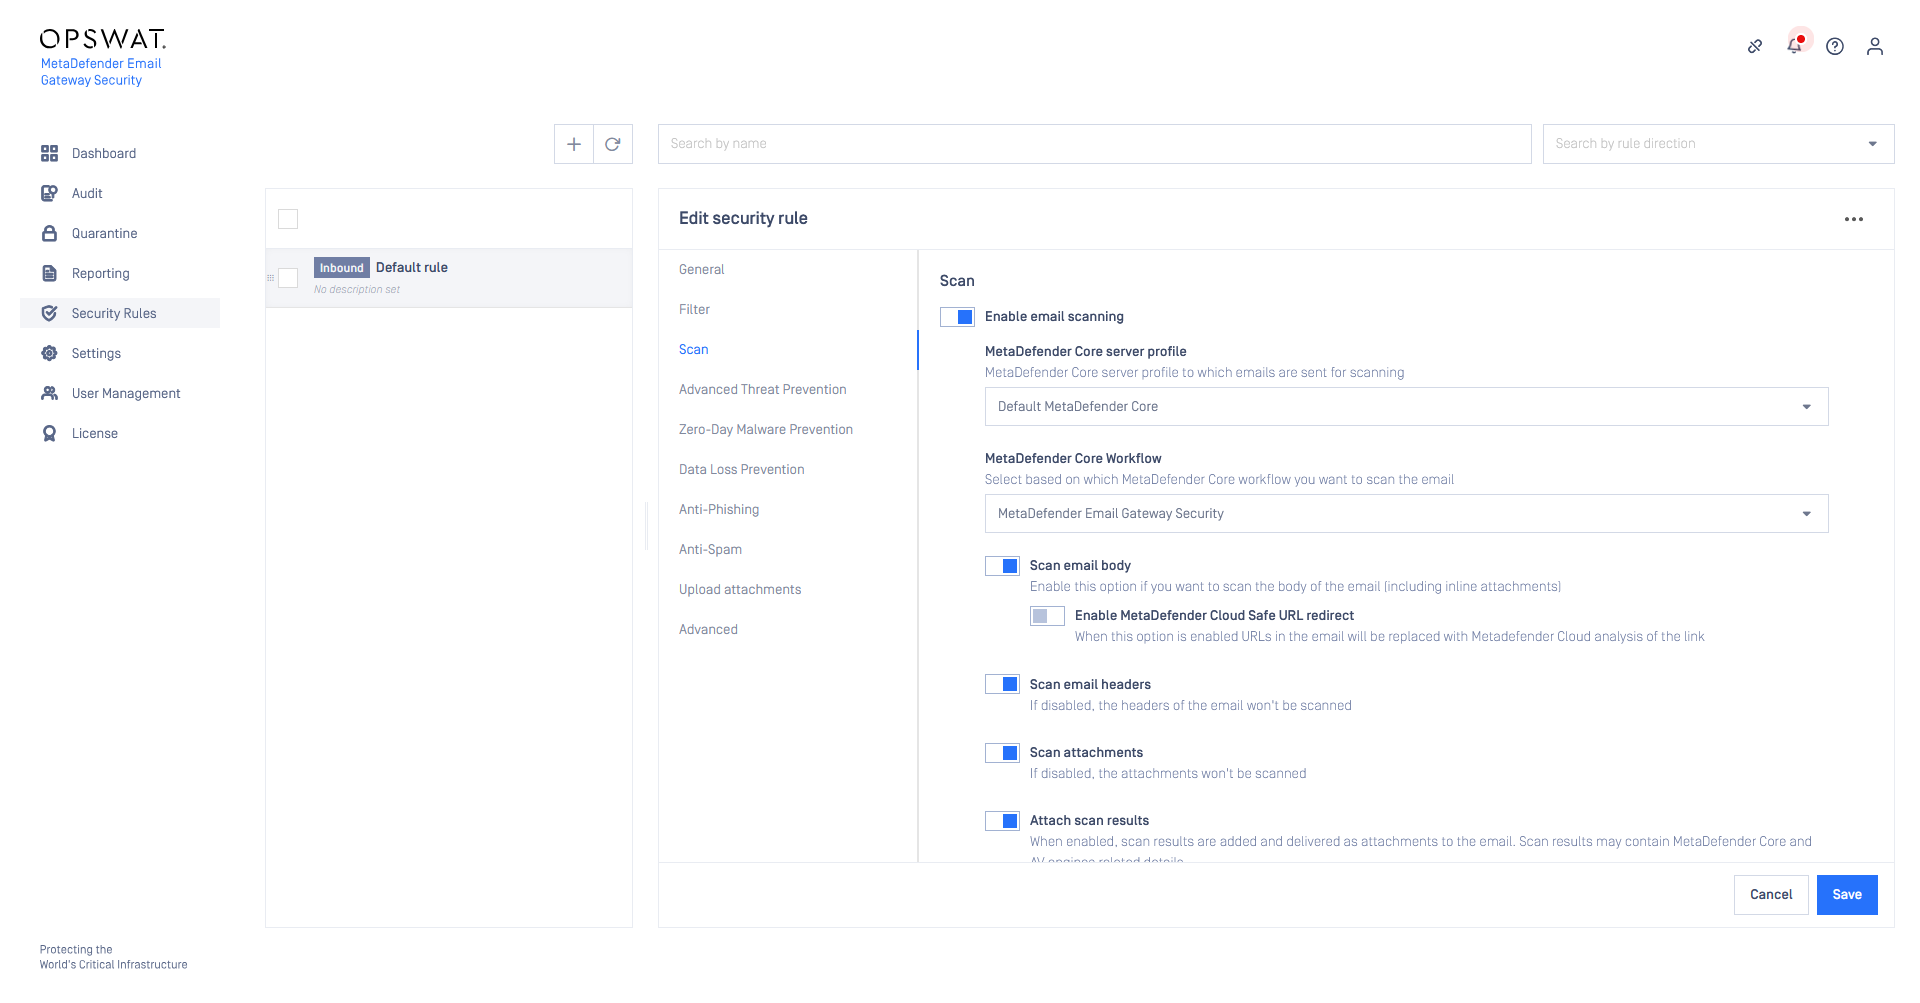Click MetaDefender Email Gateway Security product name
Screen dimensions: 1920x1003
click(101, 72)
